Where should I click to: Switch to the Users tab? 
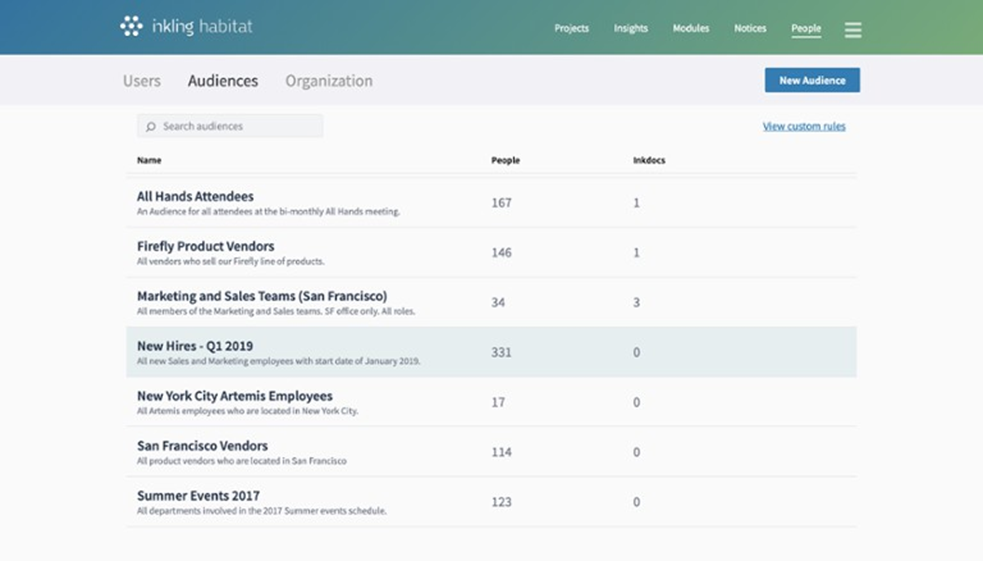(x=142, y=81)
